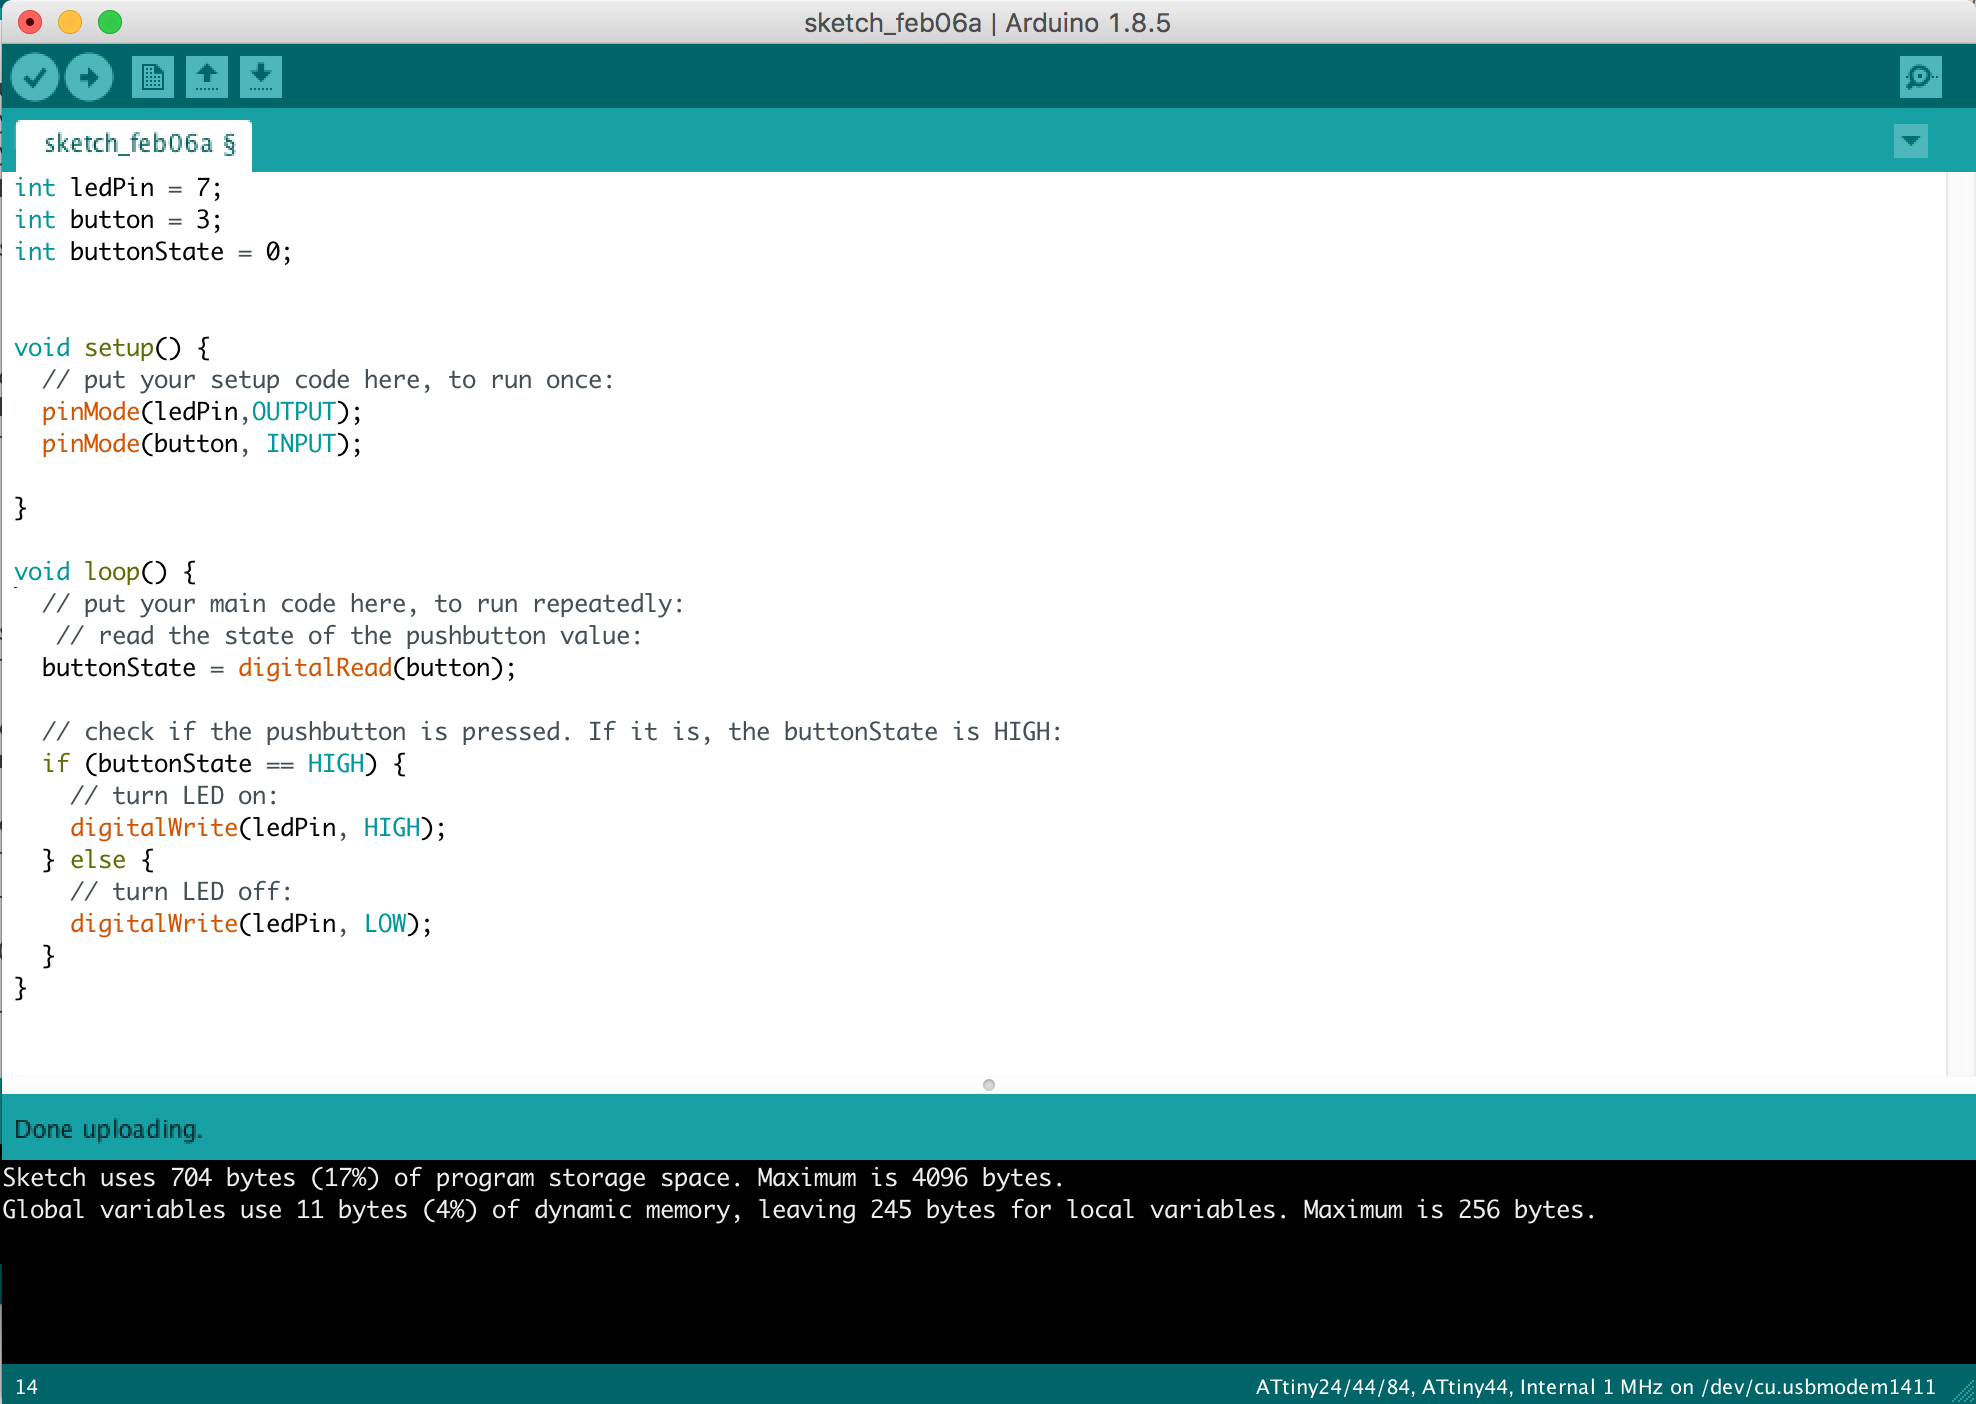
Task: Click the line number 14 in status bar
Action: point(27,1387)
